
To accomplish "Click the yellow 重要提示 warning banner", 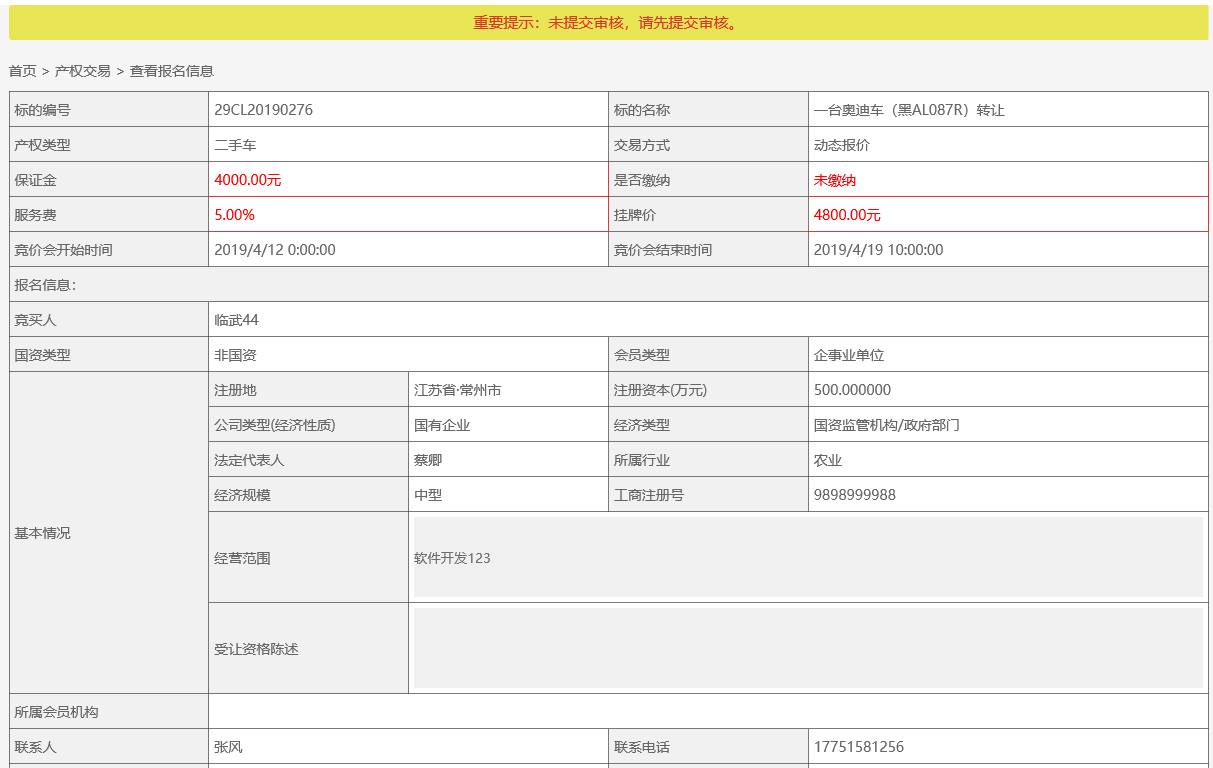I will pos(608,23).
